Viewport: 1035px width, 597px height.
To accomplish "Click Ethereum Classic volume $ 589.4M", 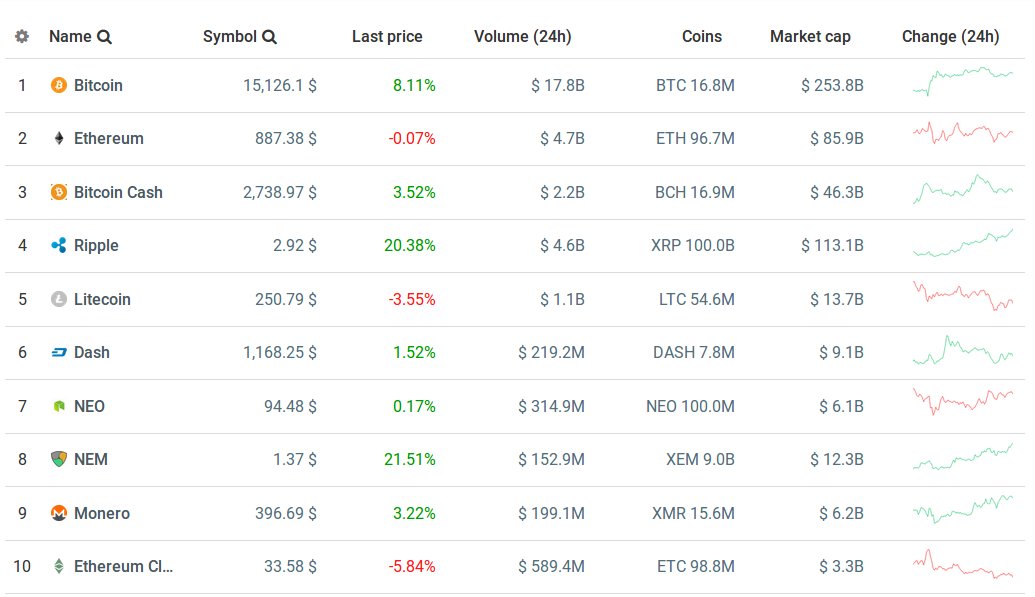I will click(551, 566).
